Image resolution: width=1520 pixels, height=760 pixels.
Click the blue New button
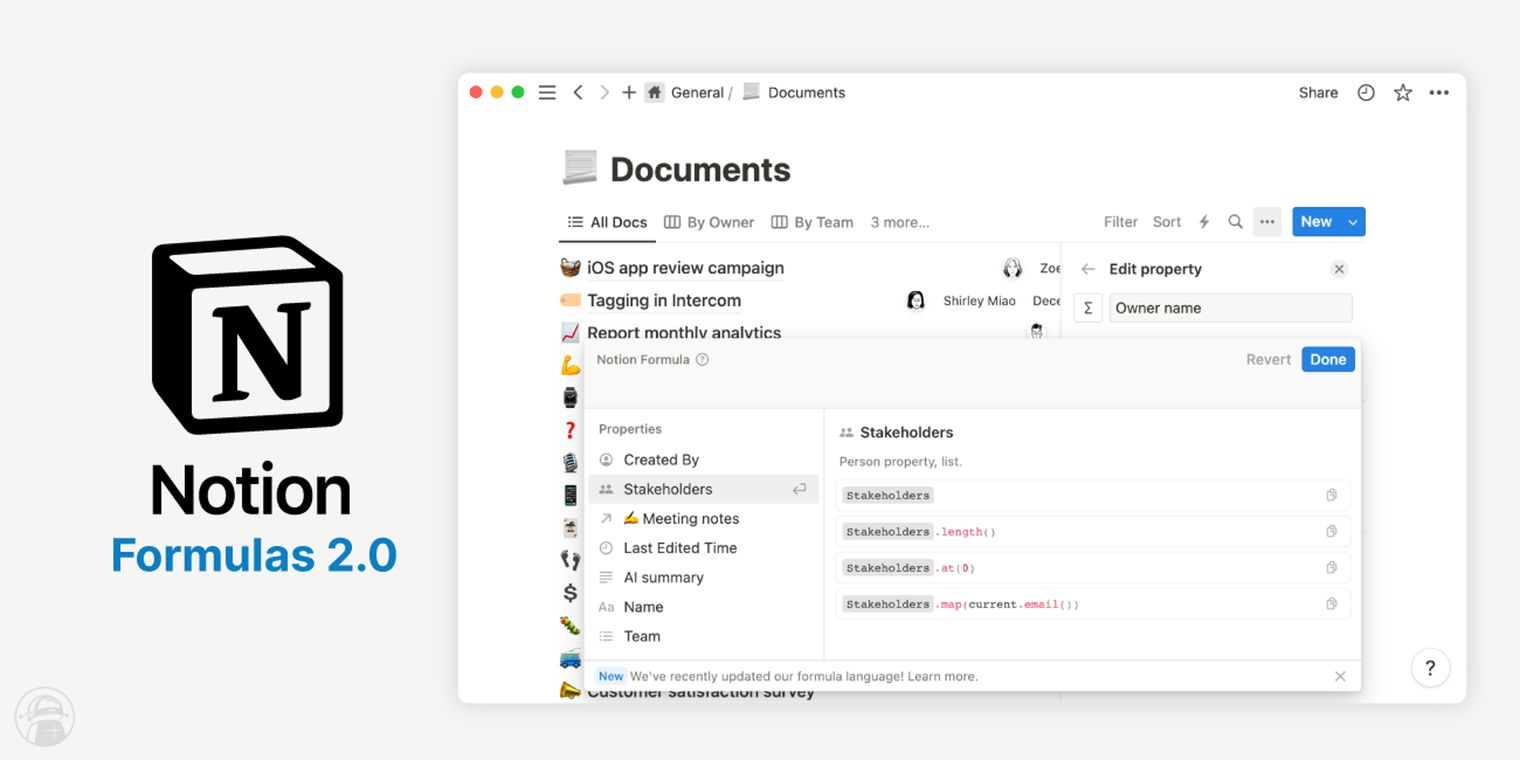[x=1316, y=222]
